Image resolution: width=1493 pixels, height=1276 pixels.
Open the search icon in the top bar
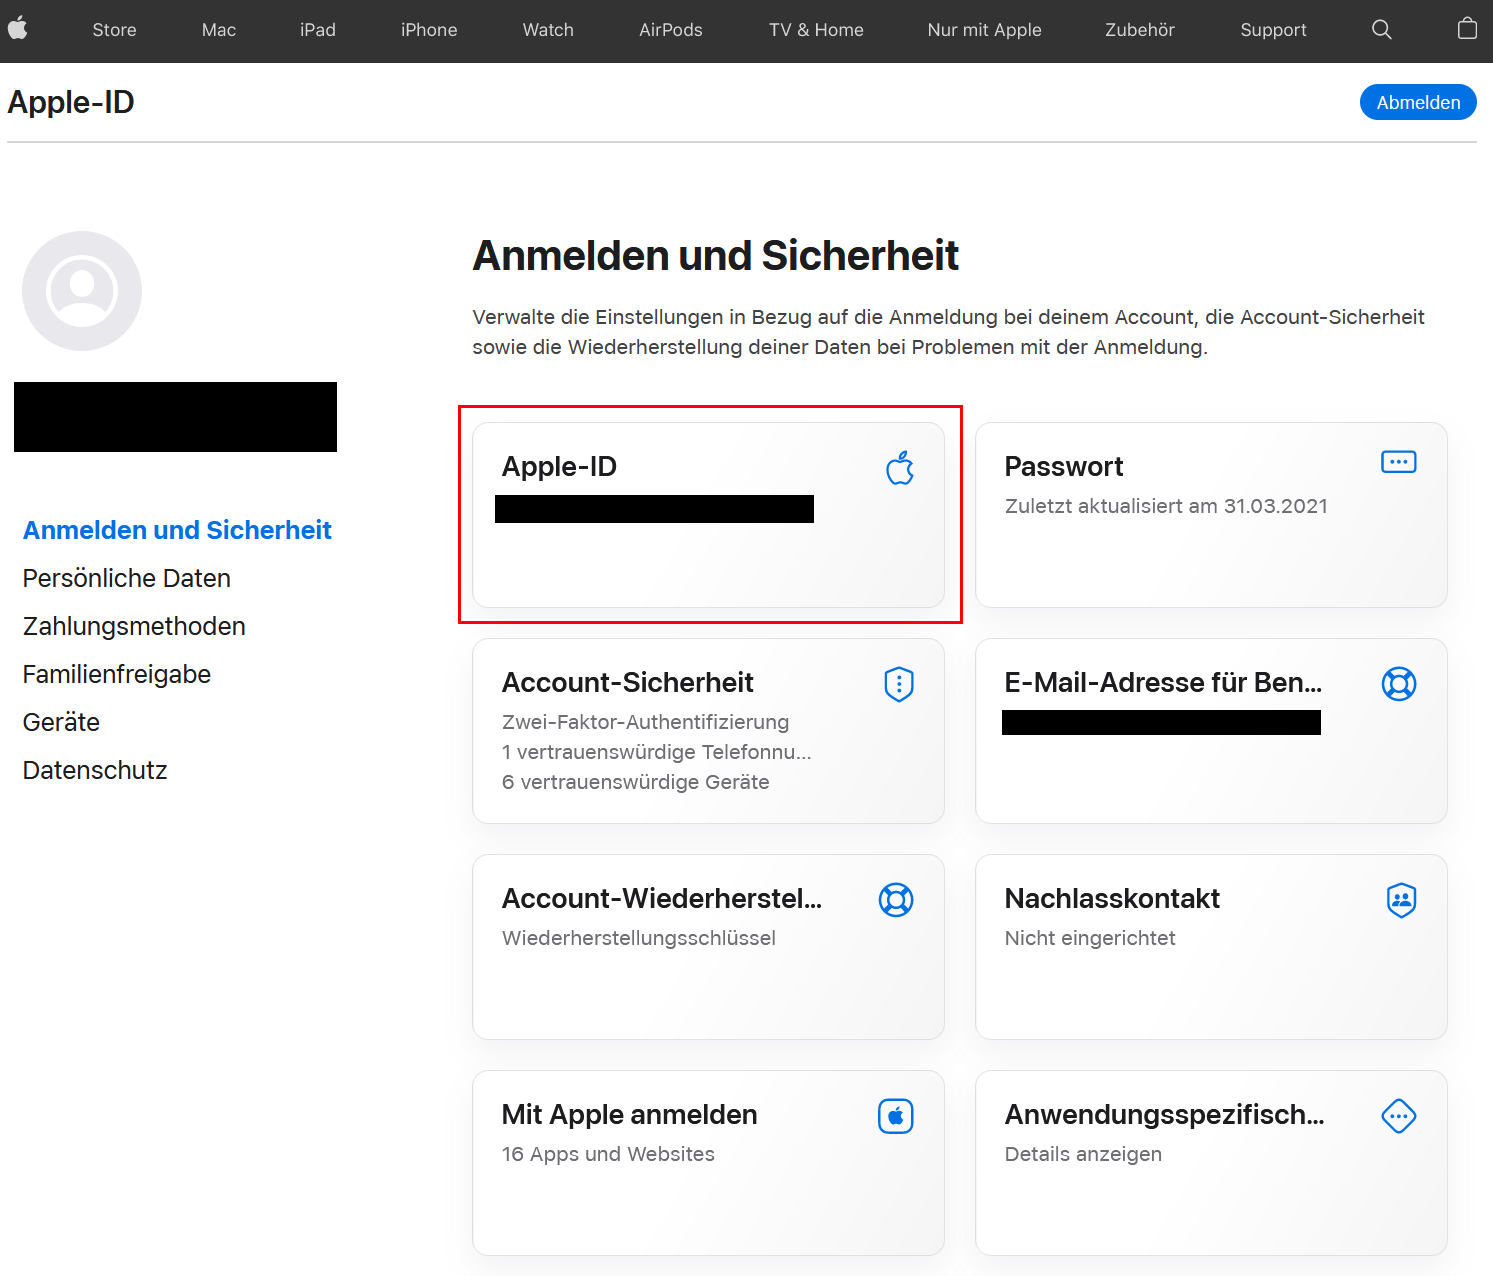click(x=1381, y=29)
